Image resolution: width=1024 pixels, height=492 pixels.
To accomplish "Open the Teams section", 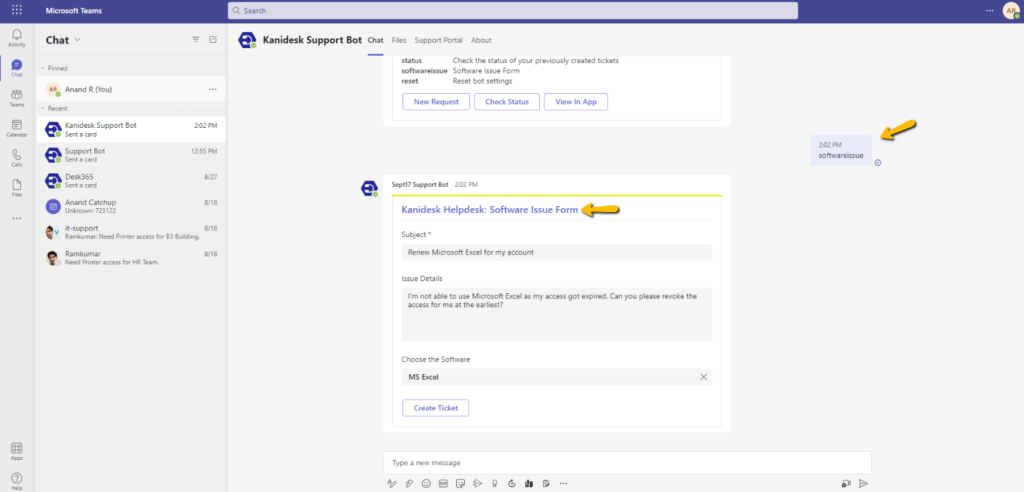I will click(17, 97).
